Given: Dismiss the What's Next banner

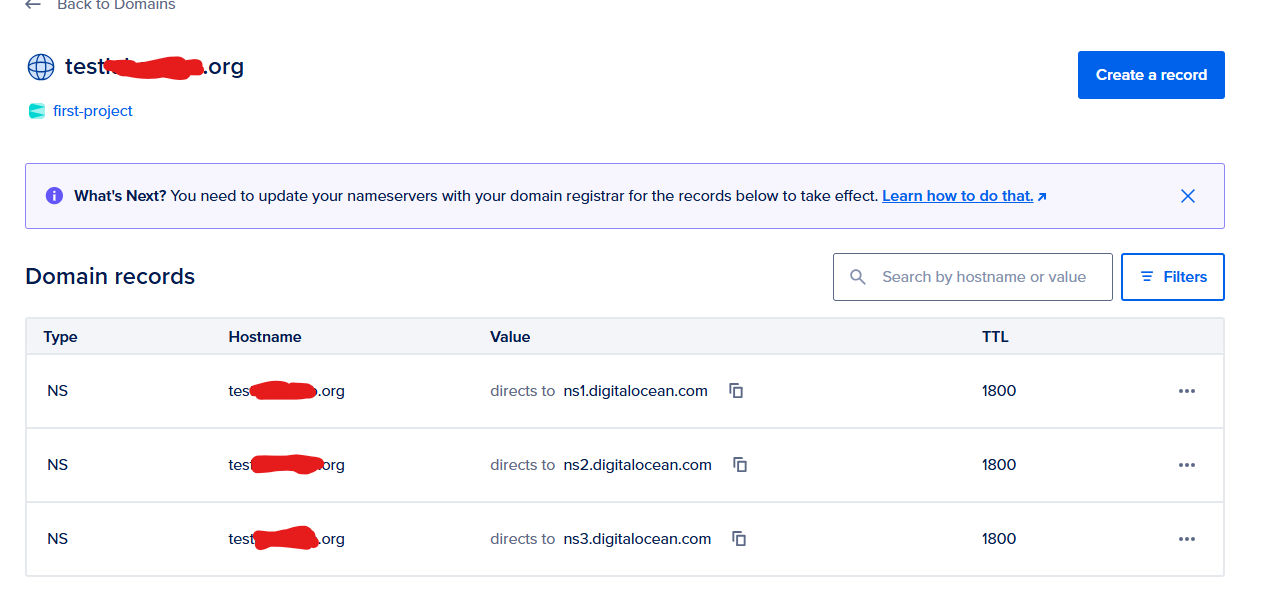Looking at the screenshot, I should [x=1188, y=196].
